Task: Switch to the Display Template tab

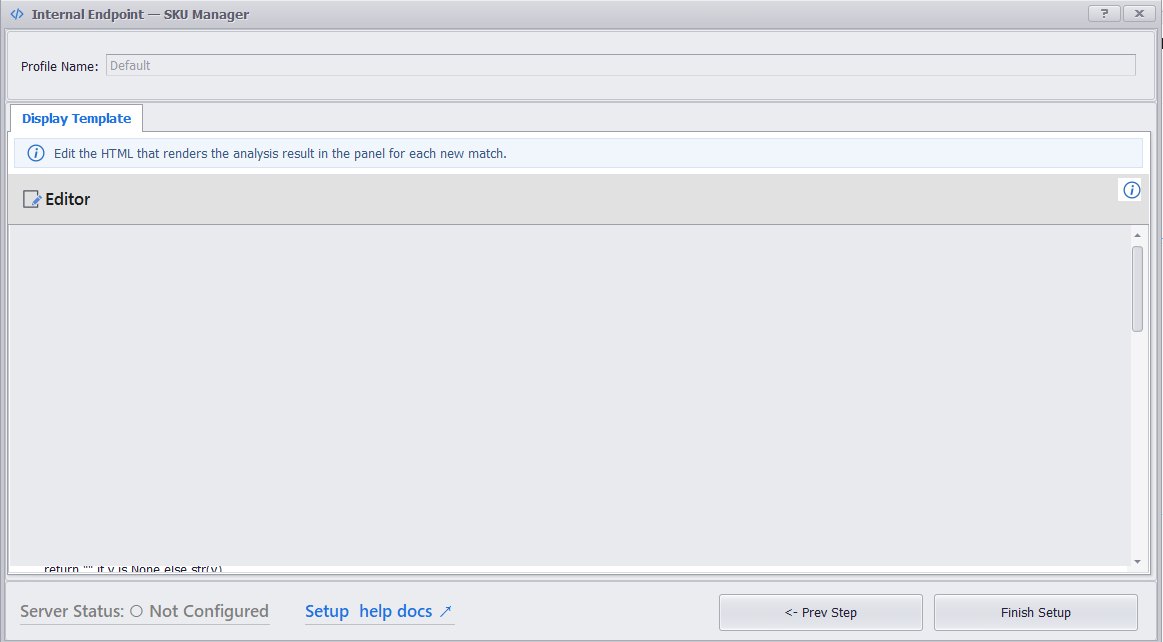Action: pyautogui.click(x=76, y=119)
